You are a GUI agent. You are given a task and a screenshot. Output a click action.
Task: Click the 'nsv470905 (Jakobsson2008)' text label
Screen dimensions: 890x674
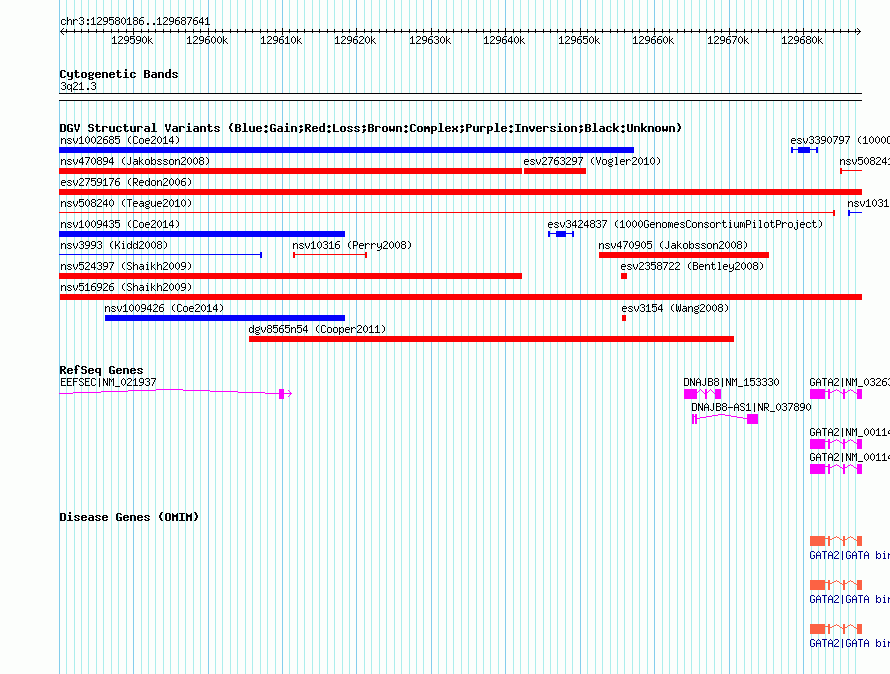(x=673, y=245)
